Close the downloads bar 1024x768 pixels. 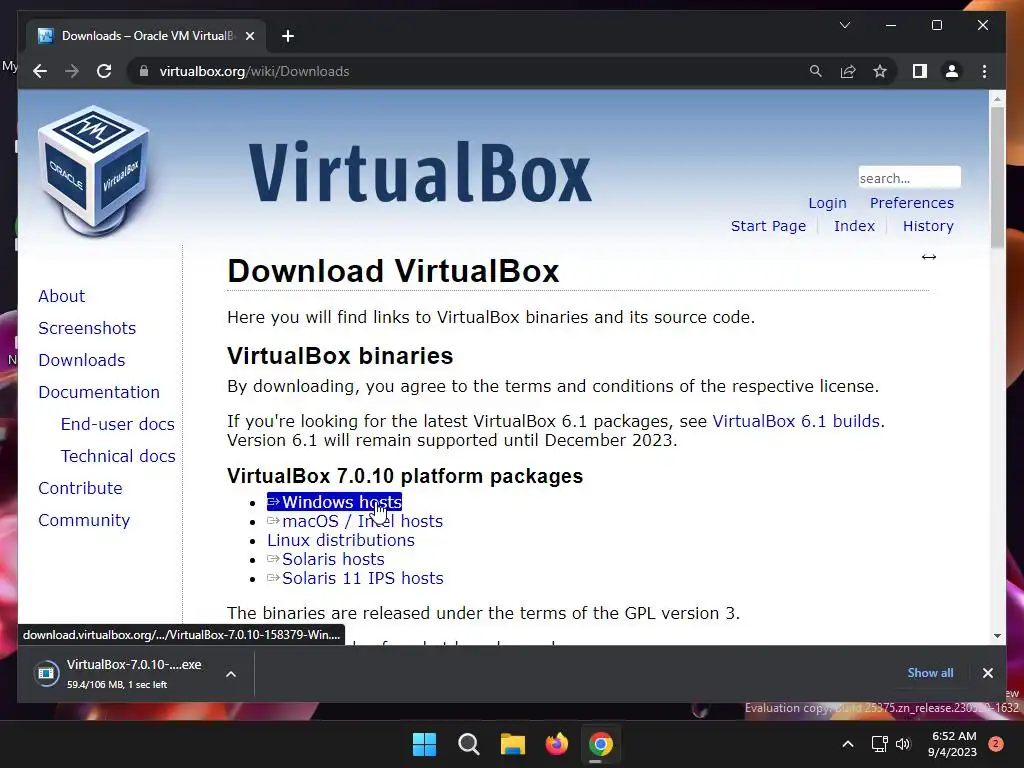coord(987,673)
